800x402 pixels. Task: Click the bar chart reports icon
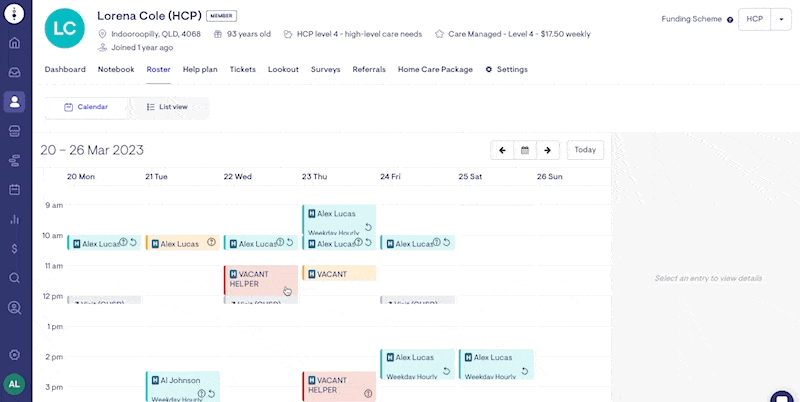coord(14,219)
